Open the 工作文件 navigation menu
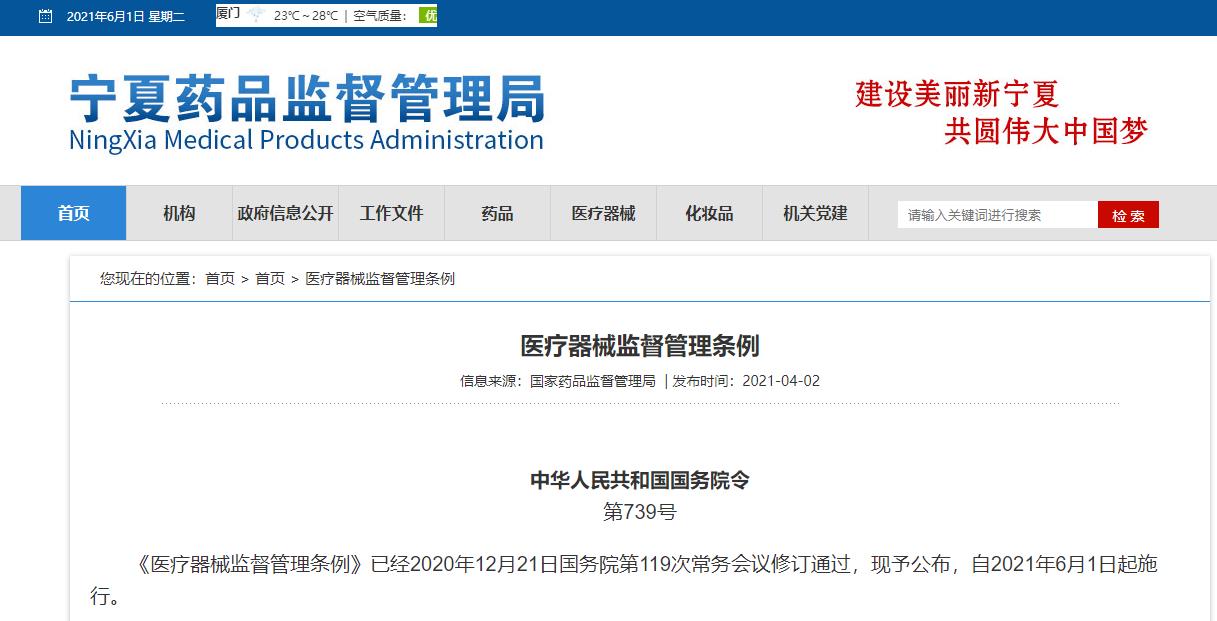Viewport: 1217px width, 621px height. coord(391,213)
